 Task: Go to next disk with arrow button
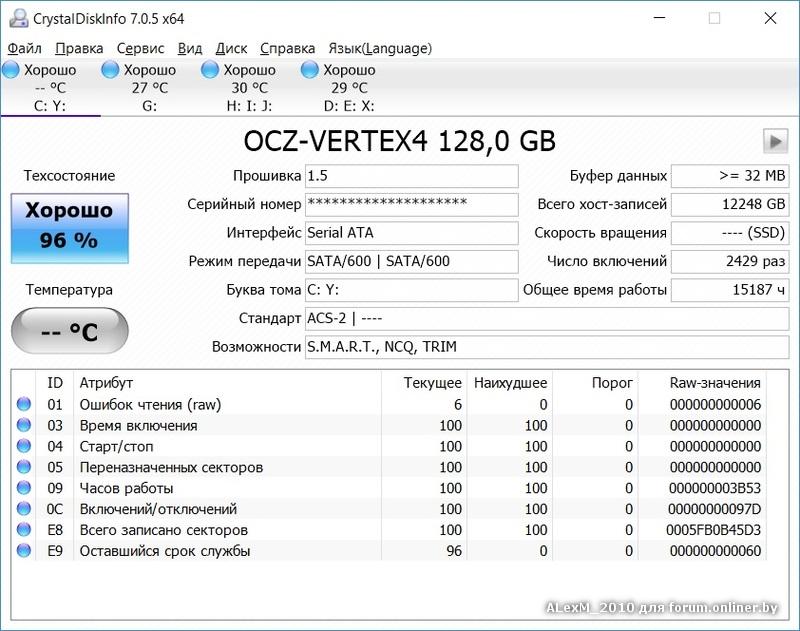point(776,141)
